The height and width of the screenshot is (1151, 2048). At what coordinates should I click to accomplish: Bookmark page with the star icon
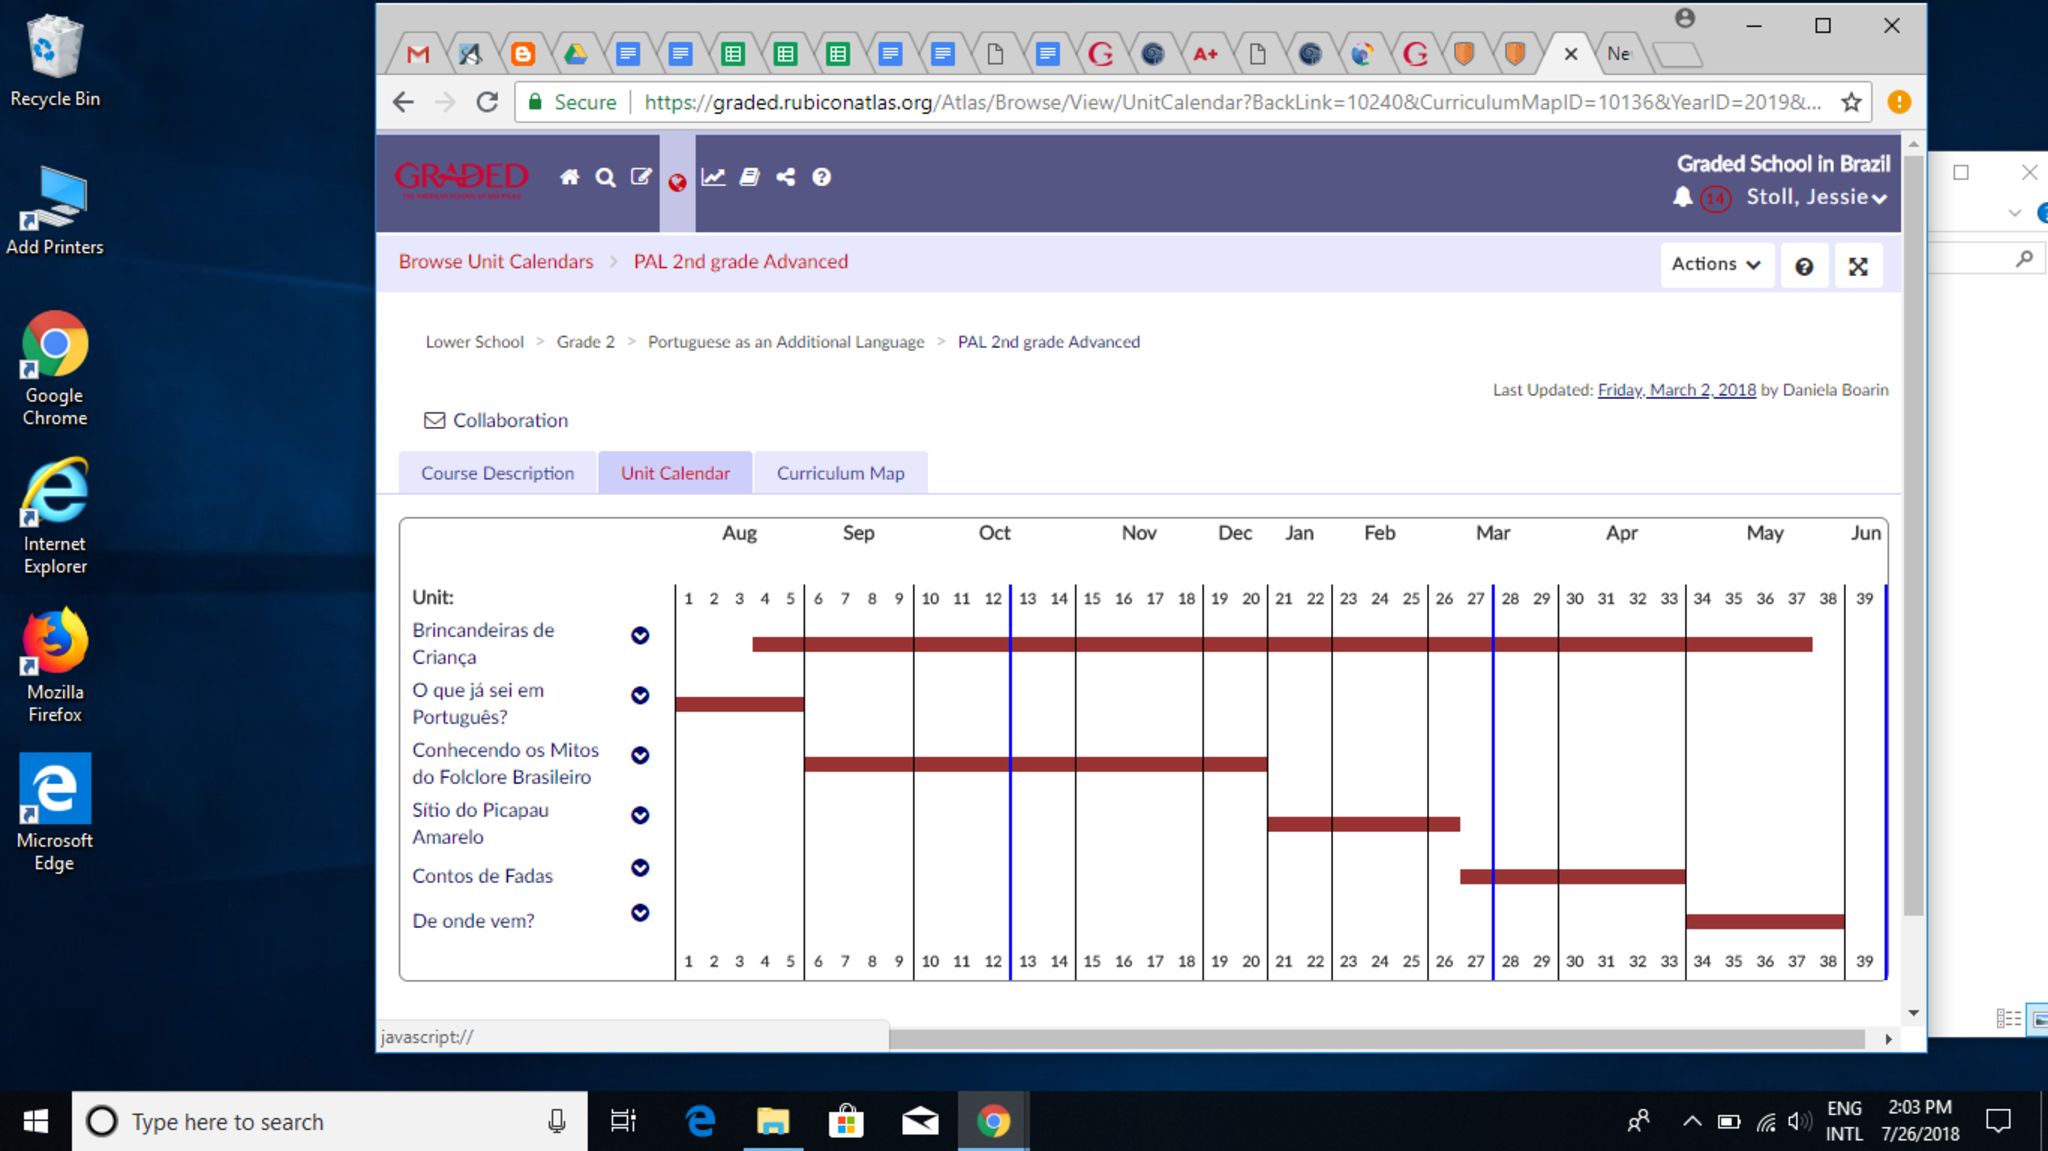pos(1851,102)
